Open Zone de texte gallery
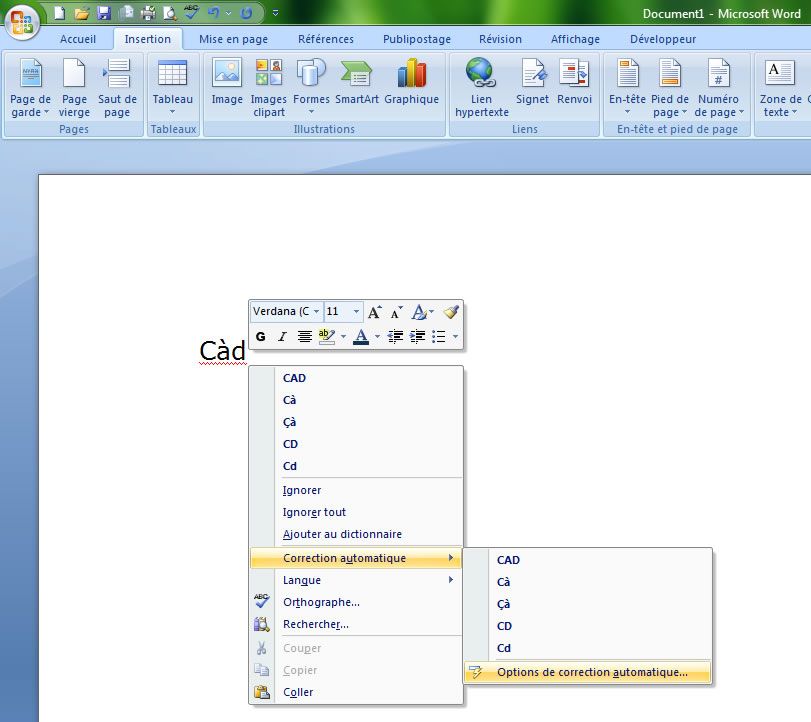The height and width of the screenshot is (722, 811). (x=780, y=88)
